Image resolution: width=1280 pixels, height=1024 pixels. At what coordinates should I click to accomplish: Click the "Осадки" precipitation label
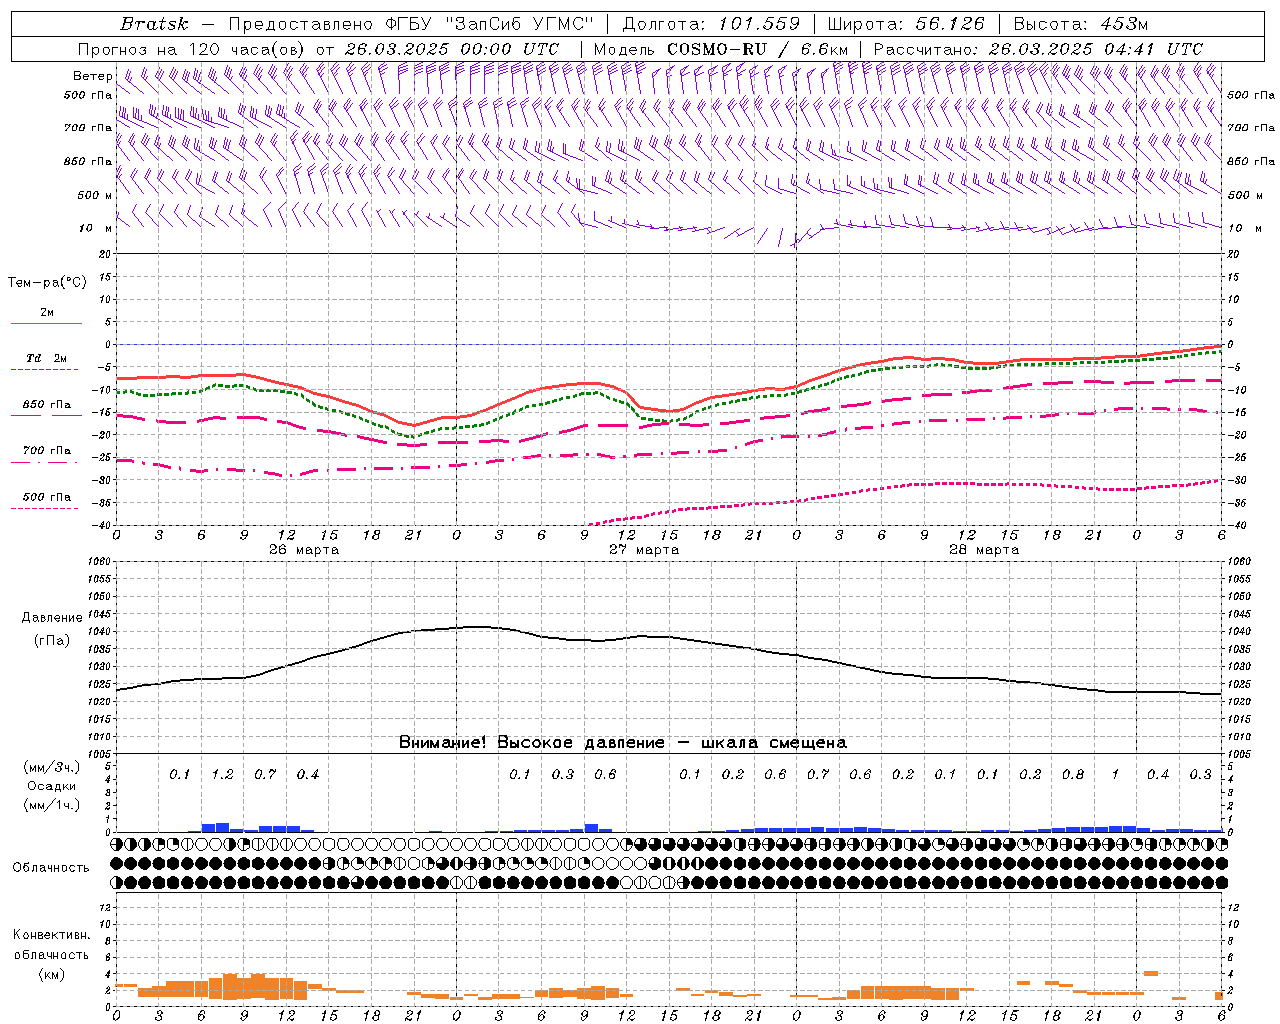tap(52, 786)
